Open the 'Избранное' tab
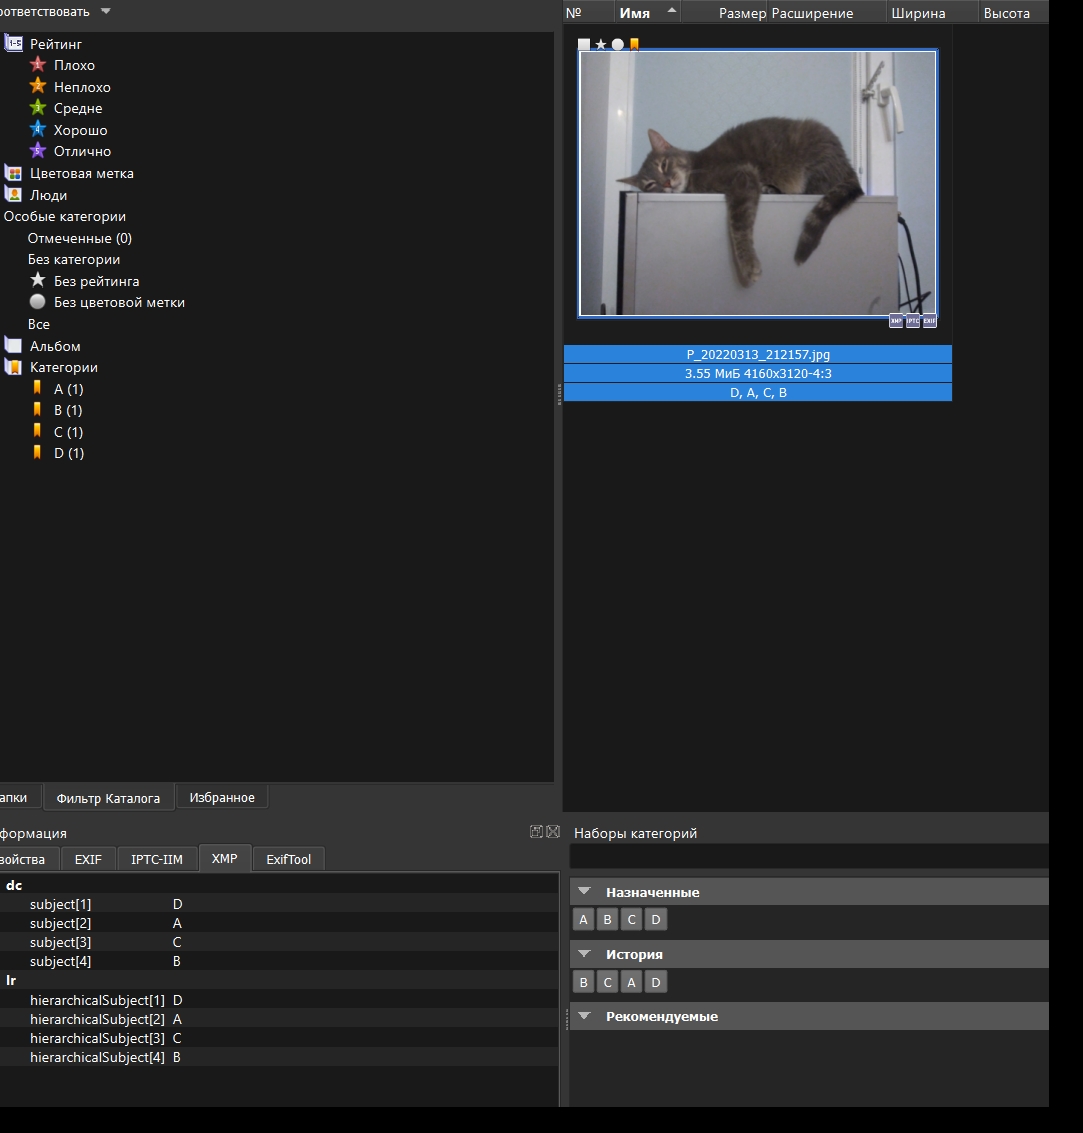The image size is (1083, 1133). (x=221, y=797)
